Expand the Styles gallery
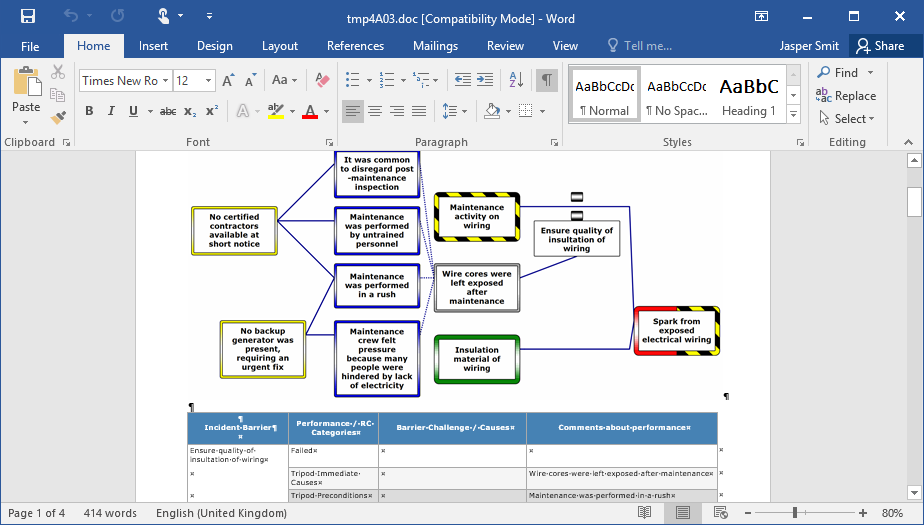Viewport: 924px width, 525px height. coord(794,114)
